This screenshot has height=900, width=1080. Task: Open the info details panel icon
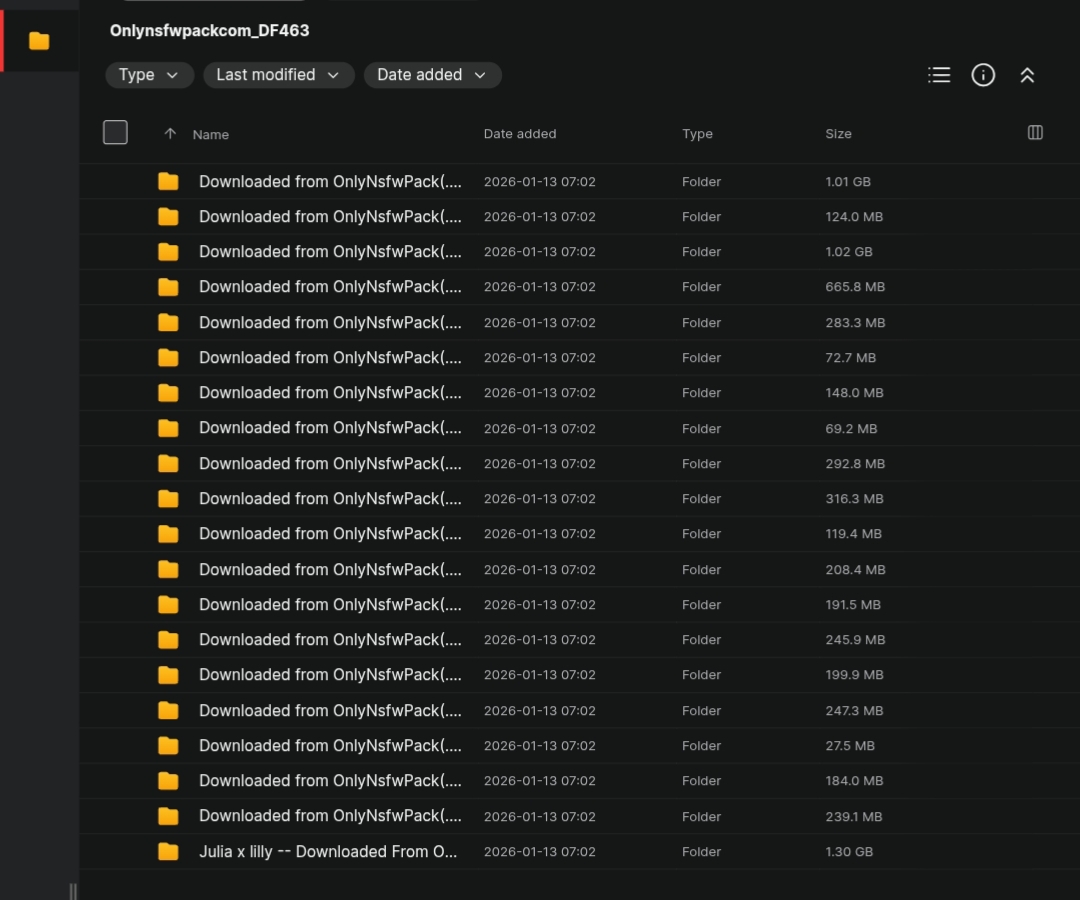point(983,75)
